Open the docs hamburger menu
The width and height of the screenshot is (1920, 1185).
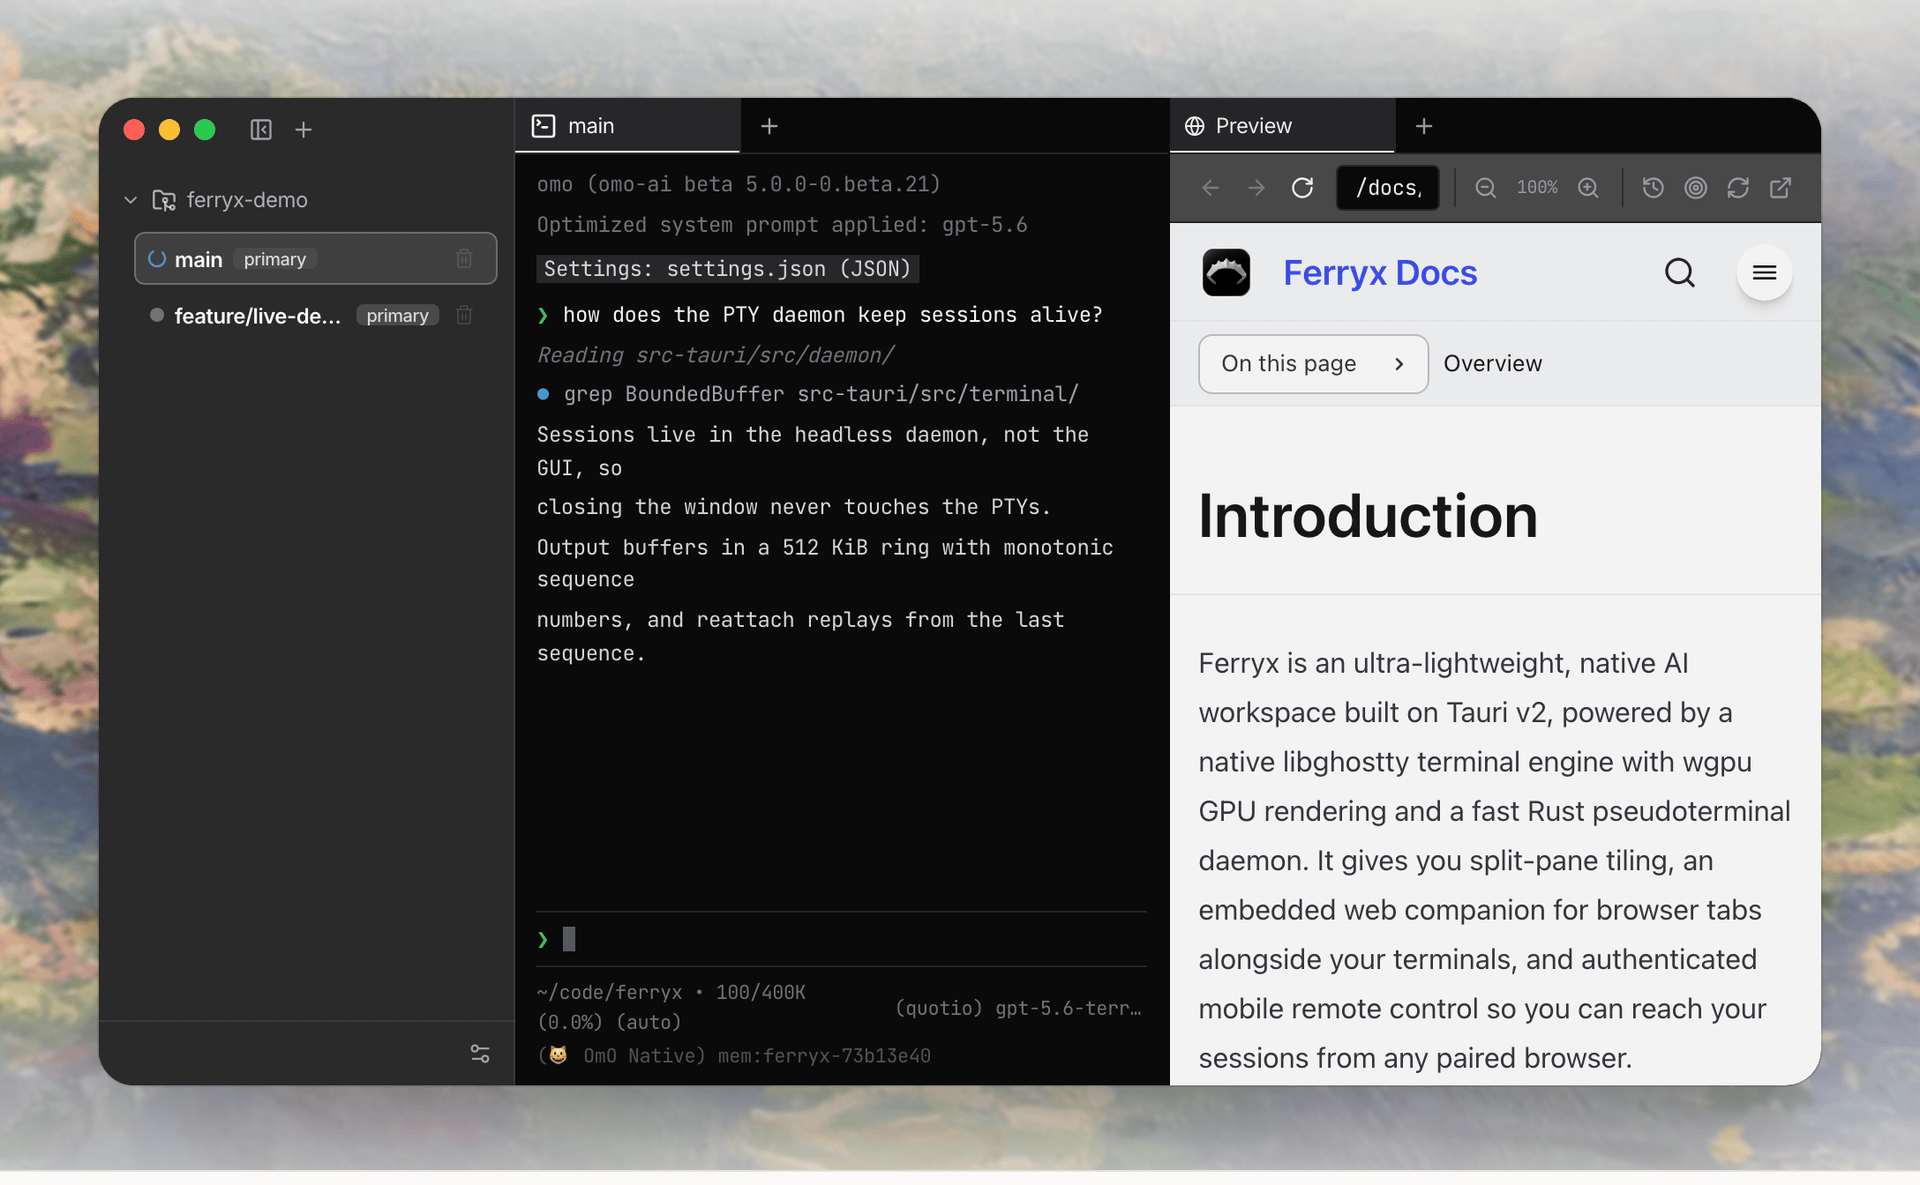point(1764,272)
